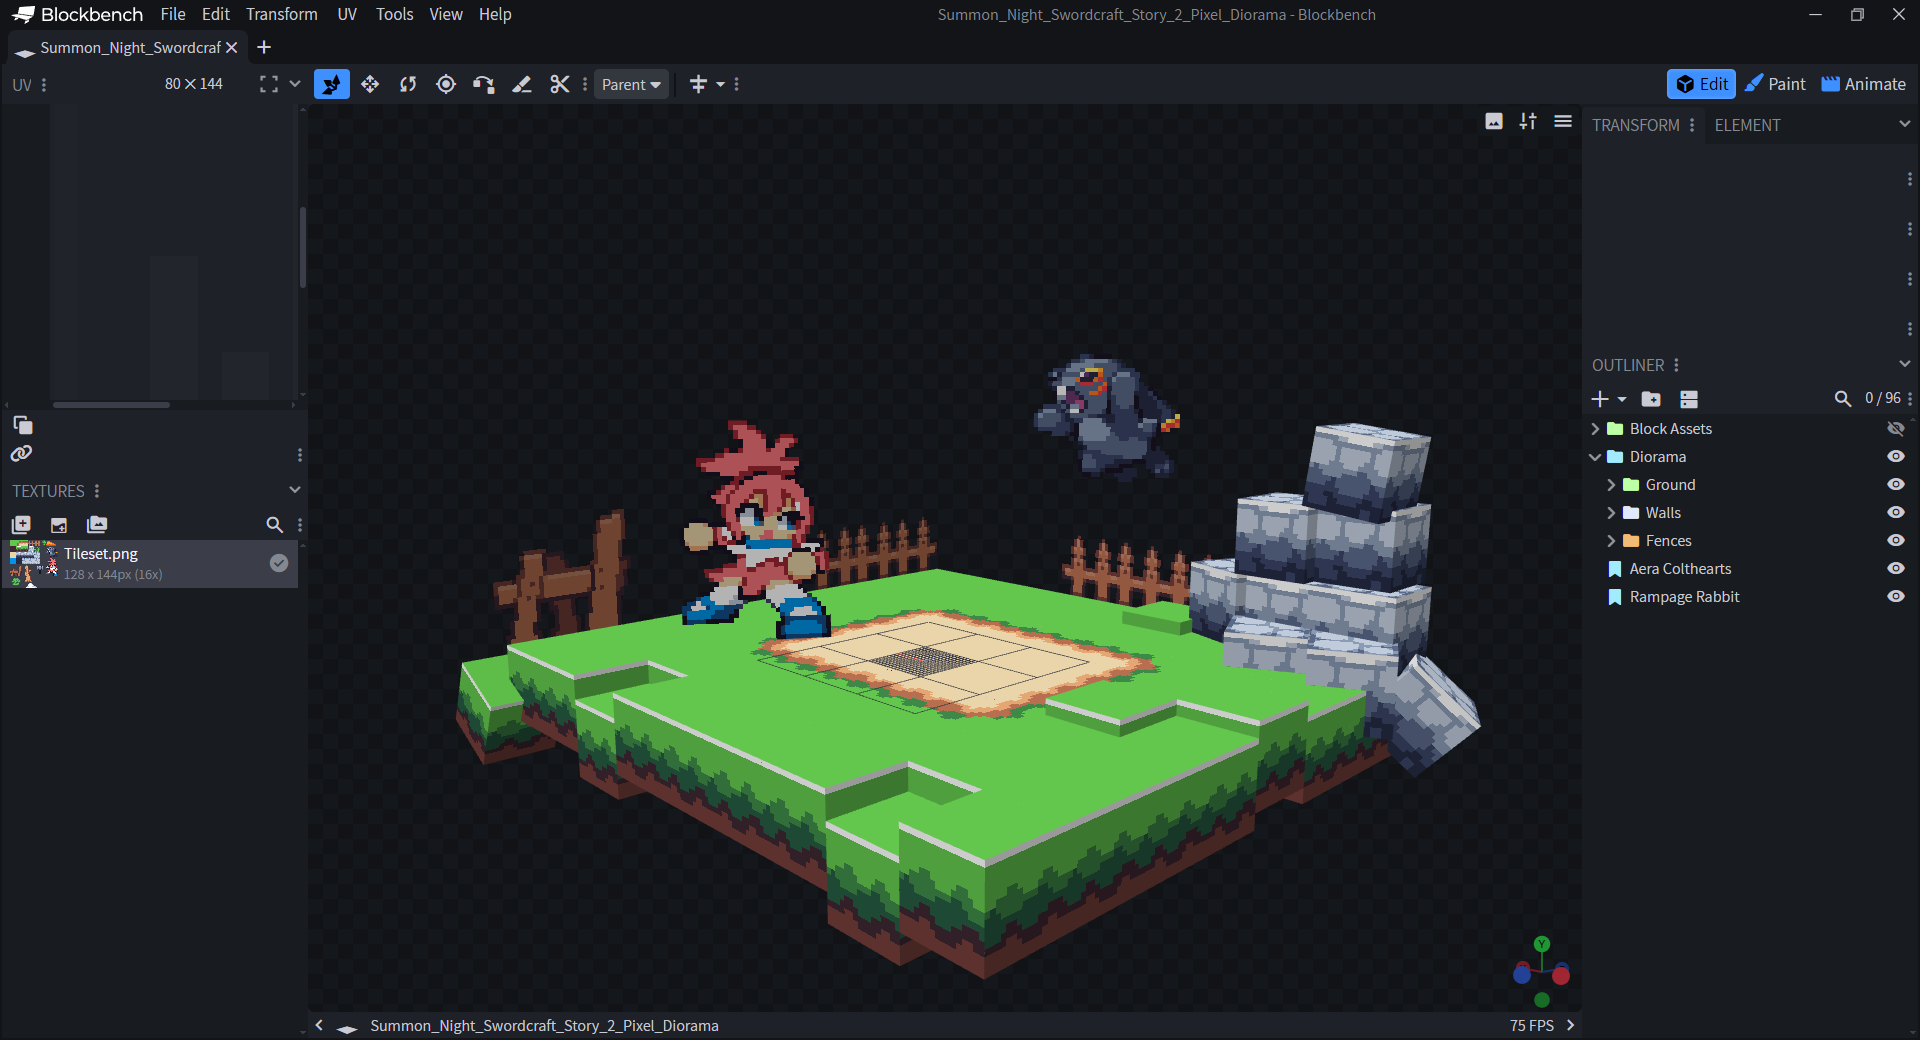Select the Pivot tool
The image size is (1920, 1040).
pyautogui.click(x=446, y=84)
